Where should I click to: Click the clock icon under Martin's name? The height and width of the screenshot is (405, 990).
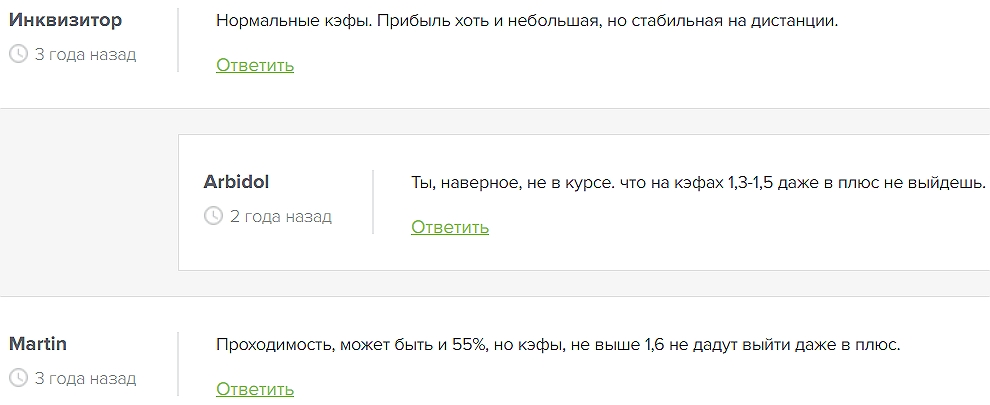tap(18, 379)
